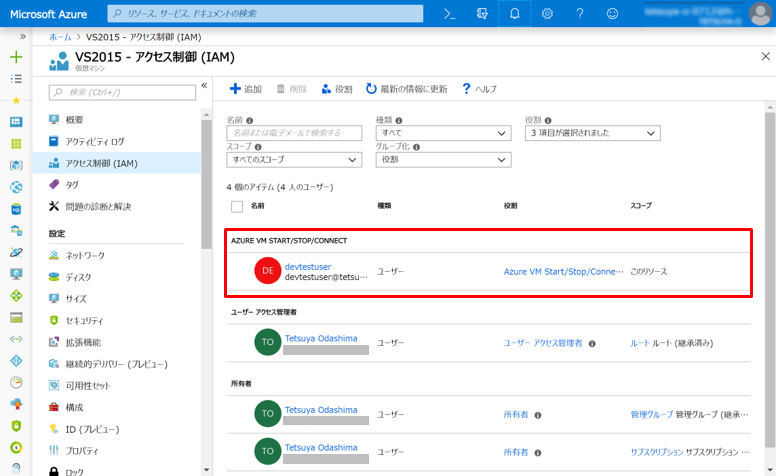Open the Virtual machines monitor icon in sidebar
776x476 pixels.
(x=16, y=274)
